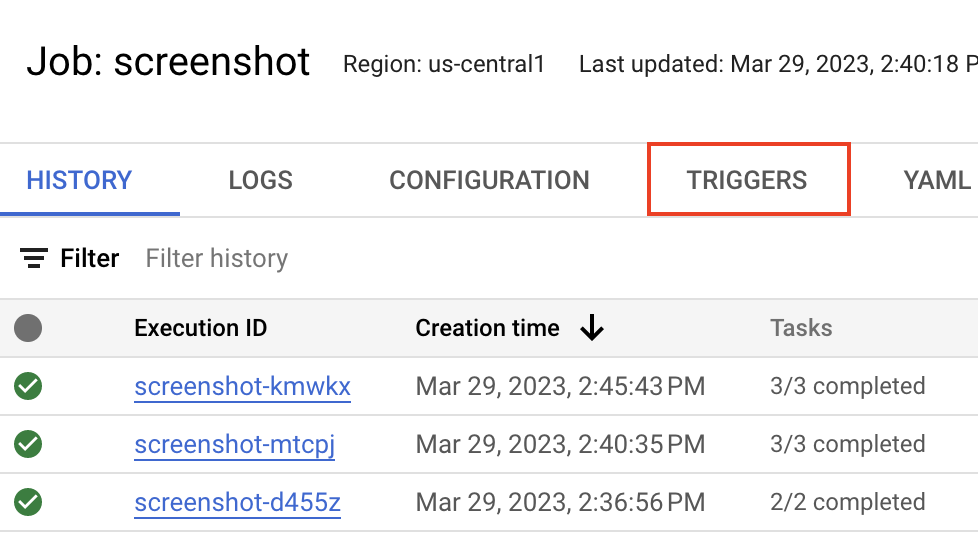
Task: Click the sort descending arrow on Creation time
Action: (x=592, y=328)
